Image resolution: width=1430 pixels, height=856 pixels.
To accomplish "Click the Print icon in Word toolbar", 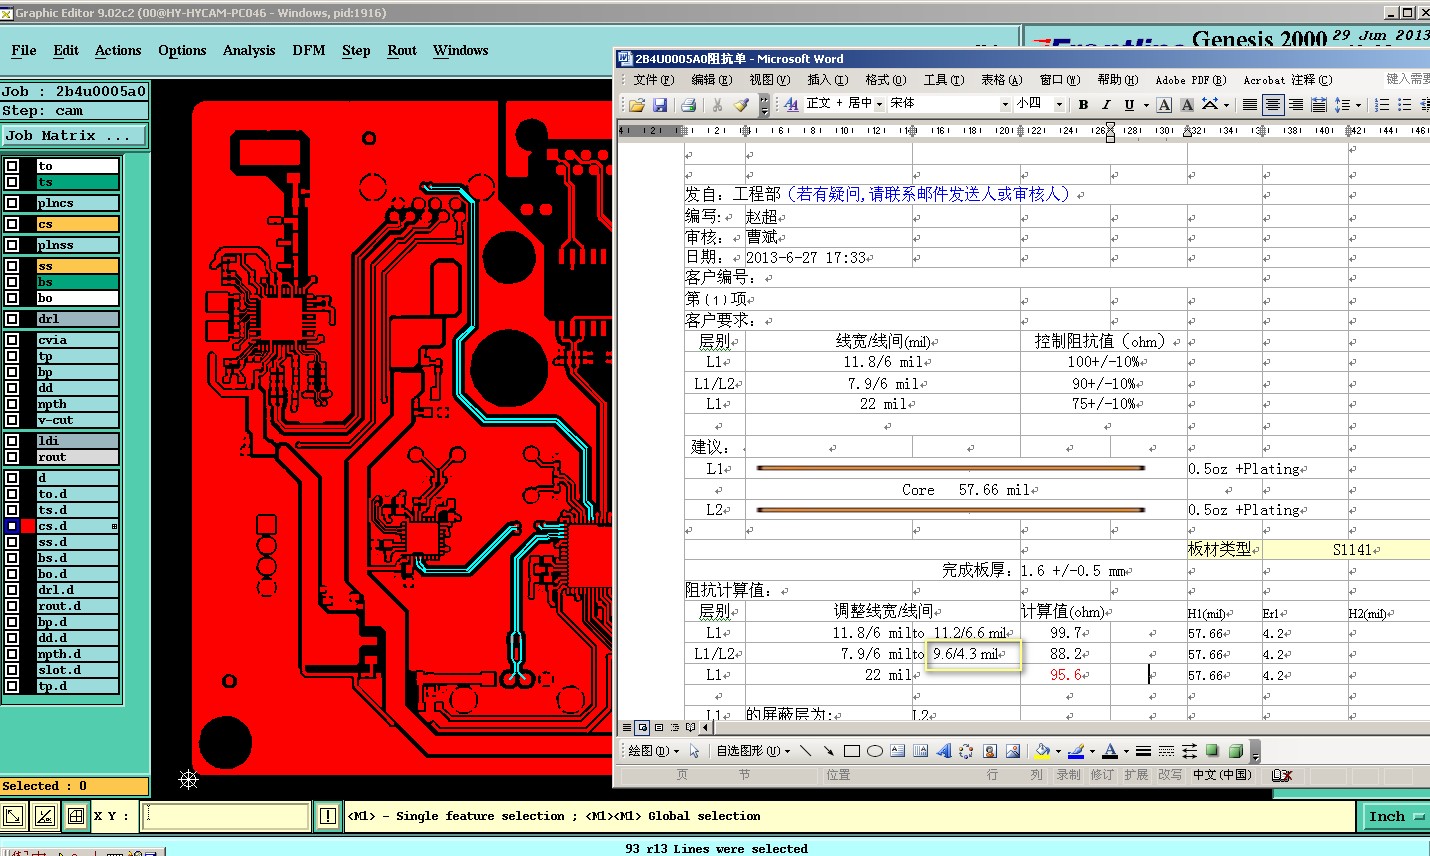I will point(688,104).
